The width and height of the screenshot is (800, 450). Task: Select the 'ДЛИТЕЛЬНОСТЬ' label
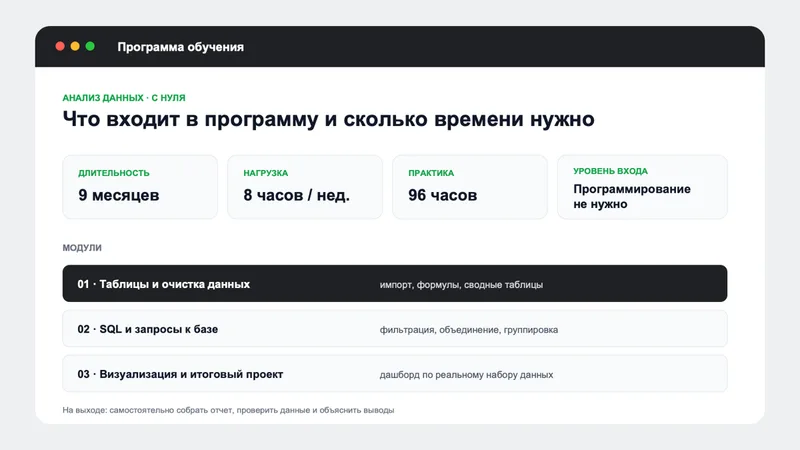114,173
